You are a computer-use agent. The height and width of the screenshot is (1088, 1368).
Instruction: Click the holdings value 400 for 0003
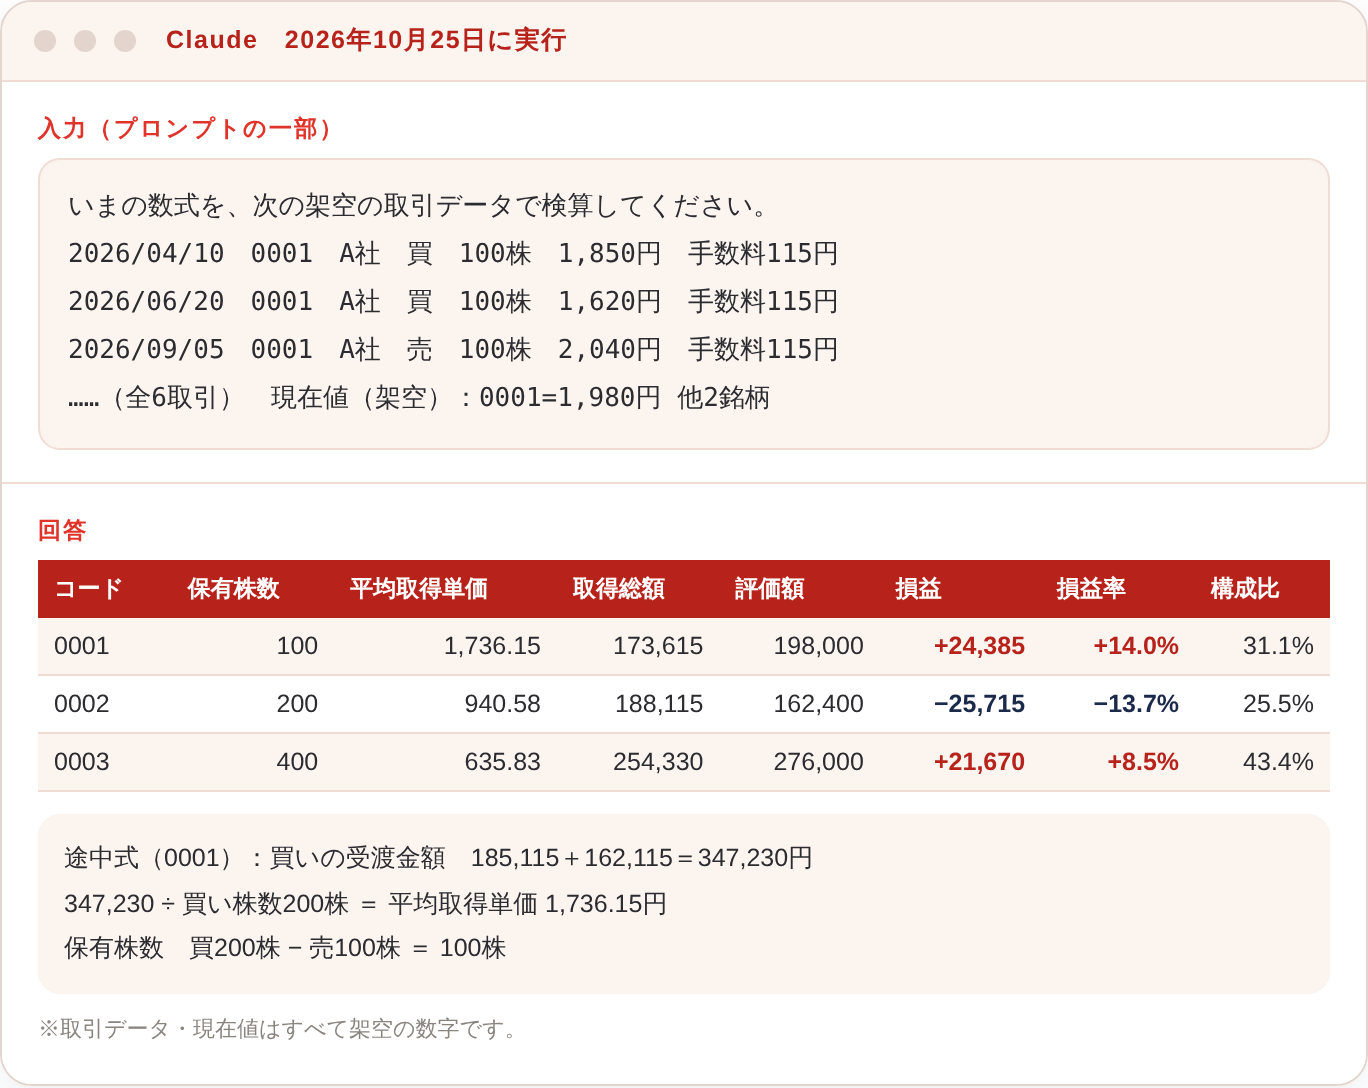point(297,762)
